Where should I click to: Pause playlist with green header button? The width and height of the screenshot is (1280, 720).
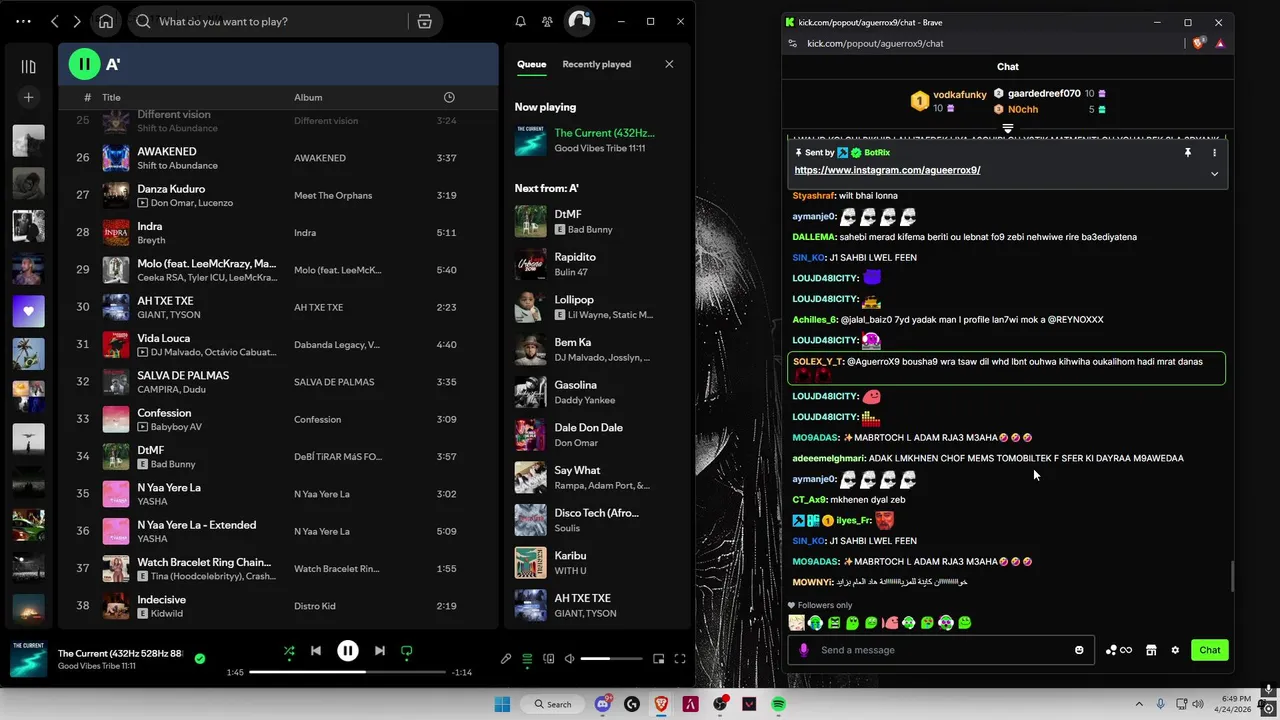point(84,64)
